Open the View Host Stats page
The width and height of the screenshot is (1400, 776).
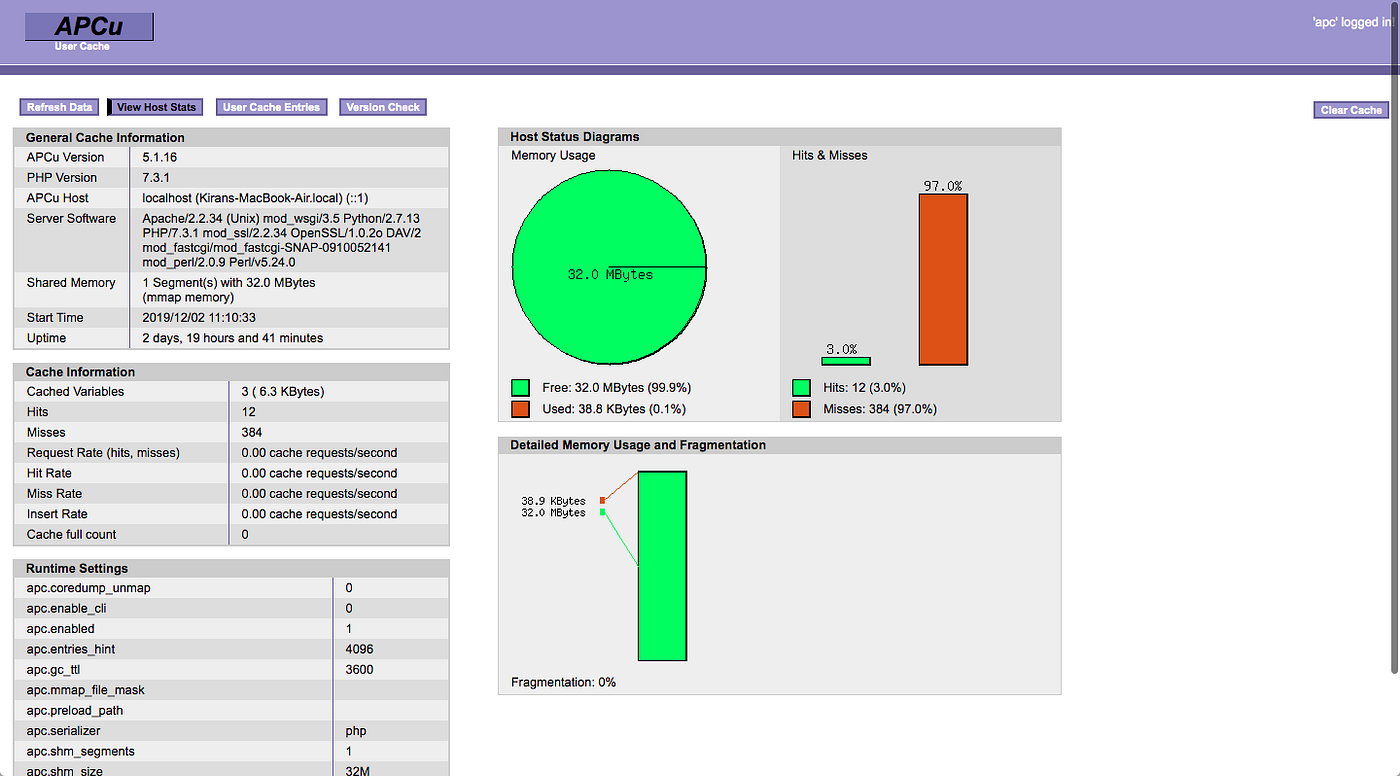[155, 107]
